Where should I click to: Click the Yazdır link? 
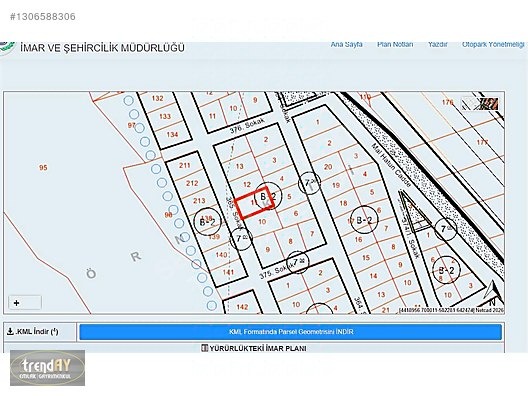pyautogui.click(x=437, y=44)
